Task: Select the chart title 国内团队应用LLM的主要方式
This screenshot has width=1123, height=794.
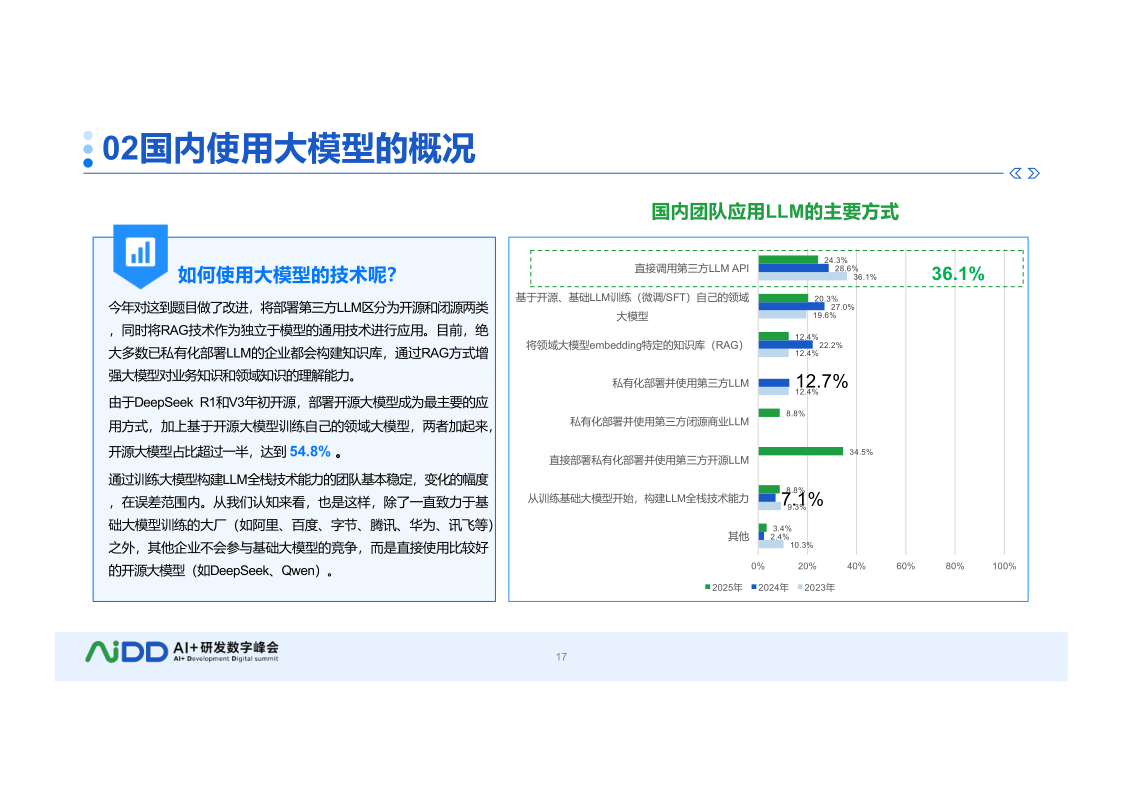Action: (775, 212)
